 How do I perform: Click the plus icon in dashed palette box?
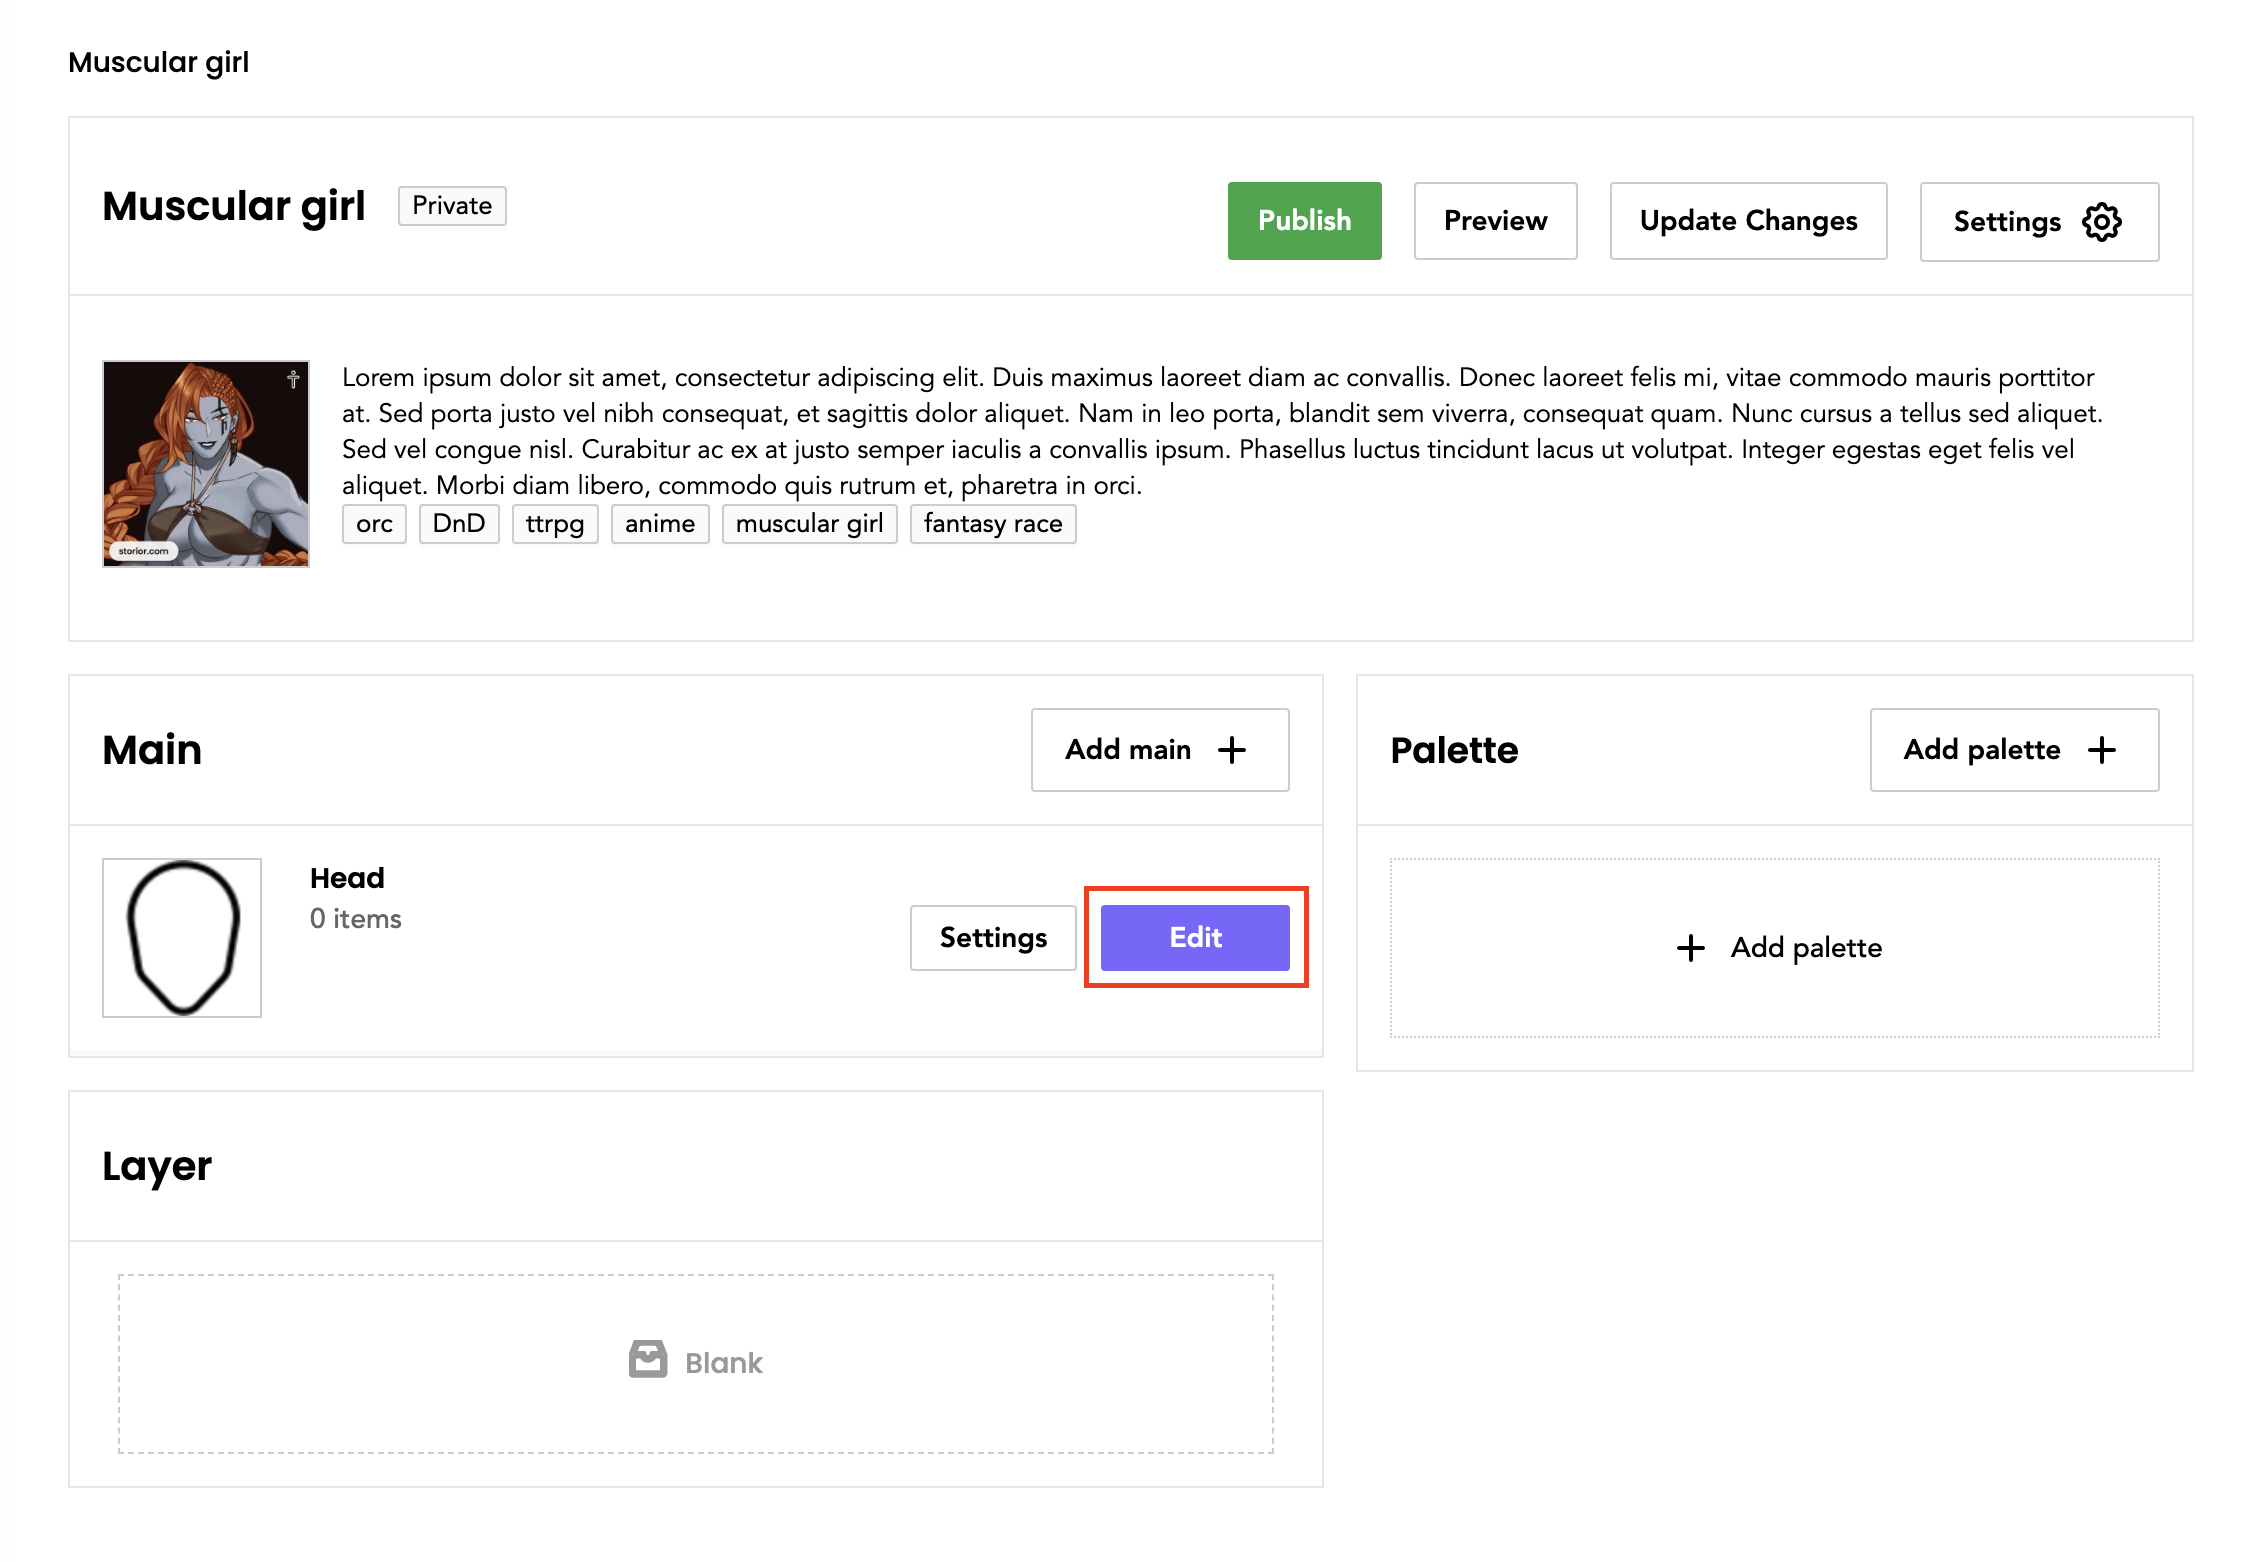pyautogui.click(x=1690, y=948)
